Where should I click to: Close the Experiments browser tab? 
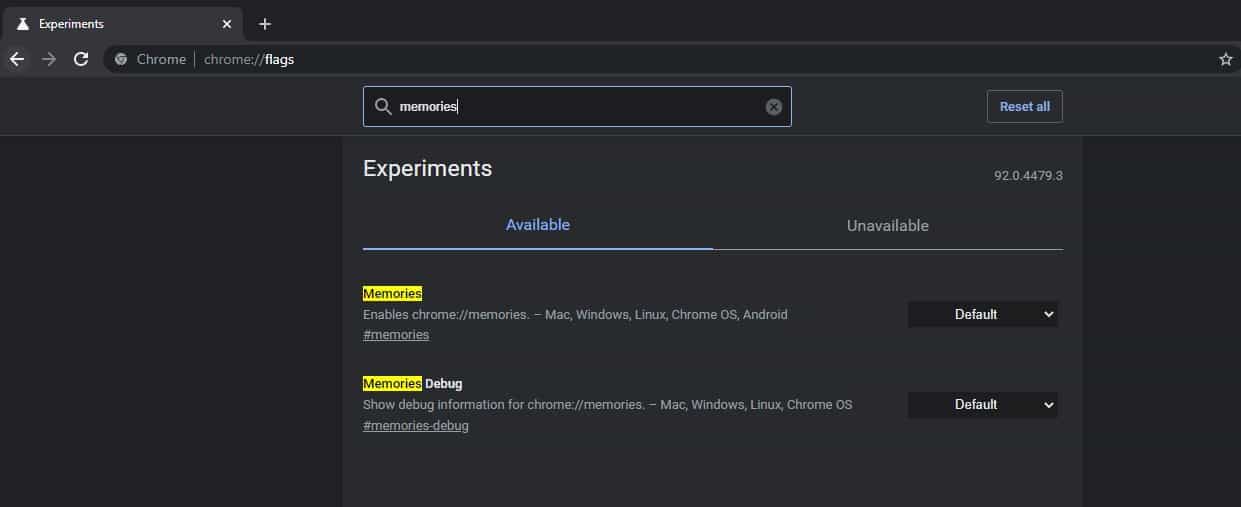pos(227,24)
